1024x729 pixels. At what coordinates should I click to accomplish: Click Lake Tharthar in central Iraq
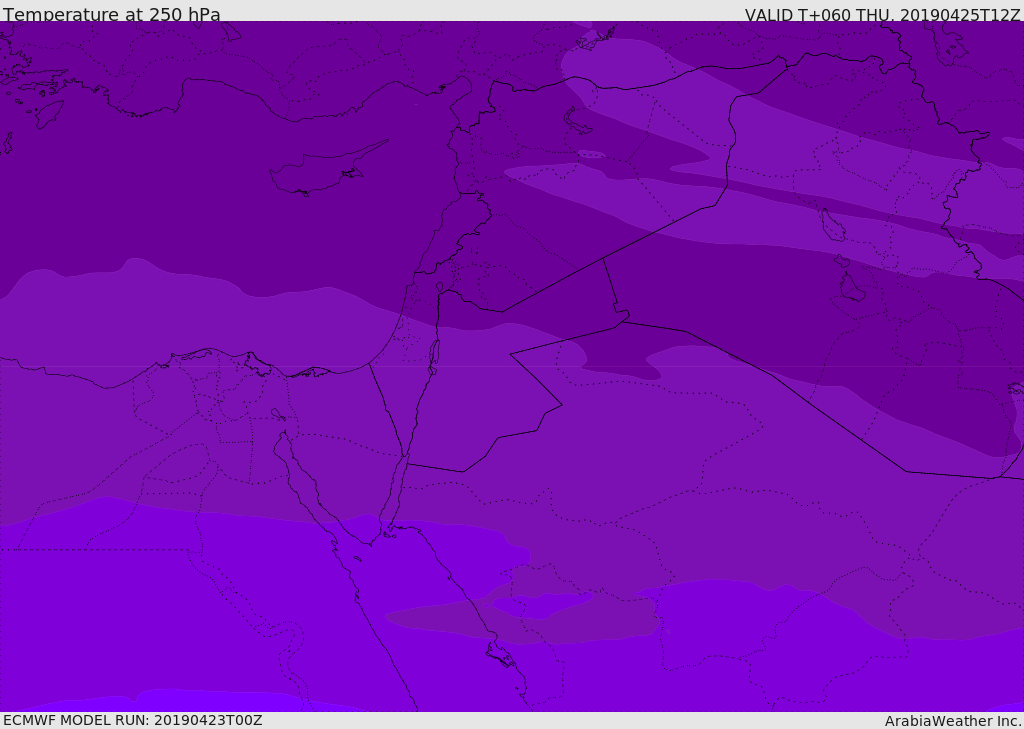point(833,226)
